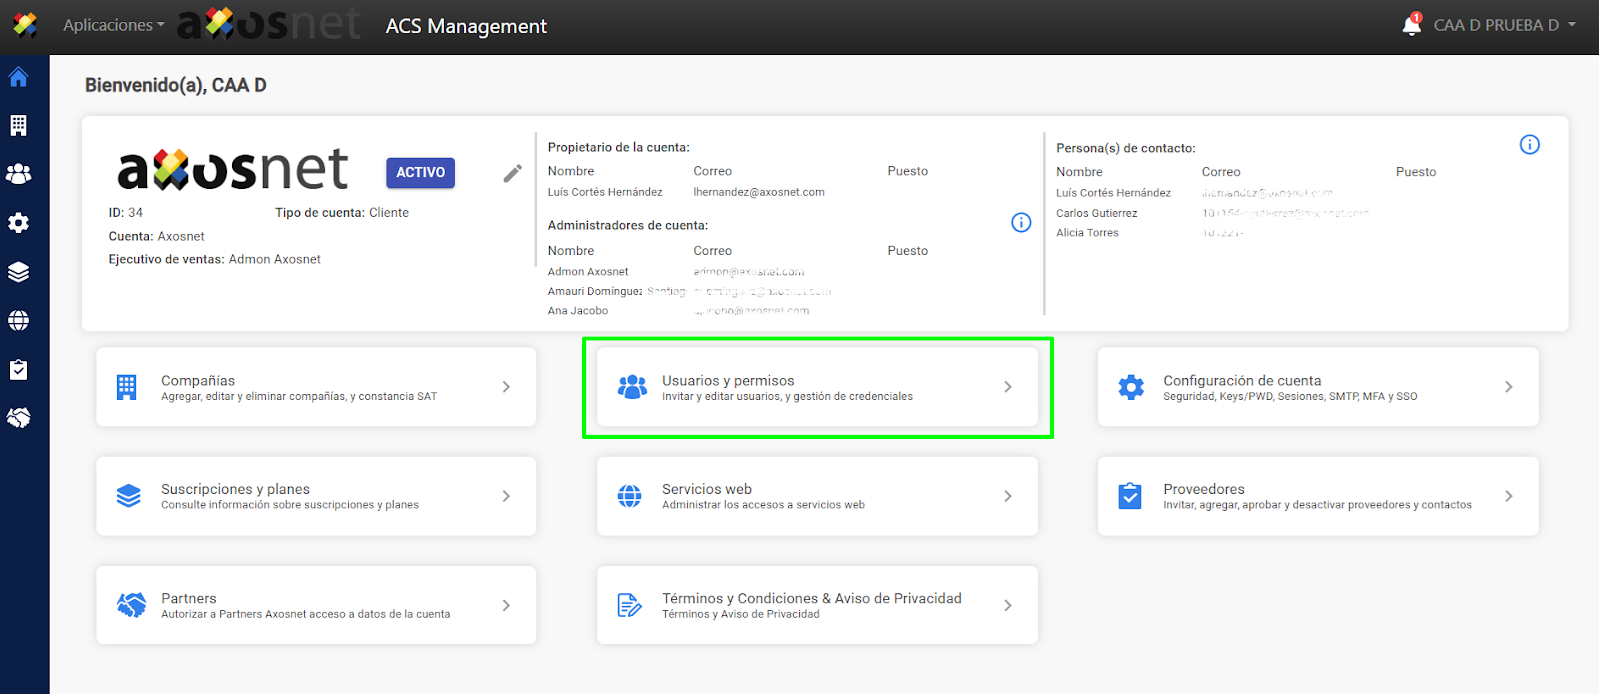The image size is (1599, 694).
Task: Go to Suscripciones y planes
Action: 315,496
